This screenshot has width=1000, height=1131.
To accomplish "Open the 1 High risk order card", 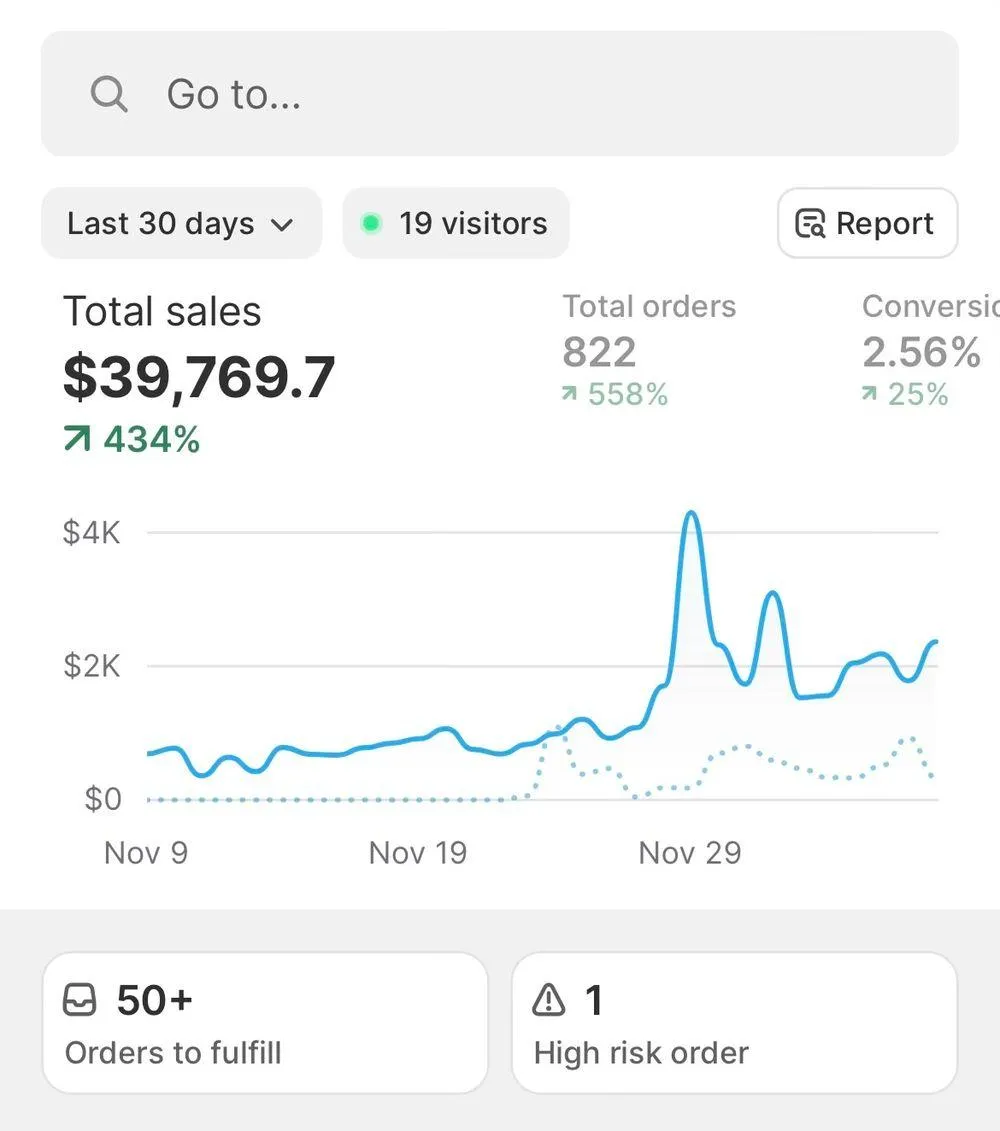I will 734,1022.
